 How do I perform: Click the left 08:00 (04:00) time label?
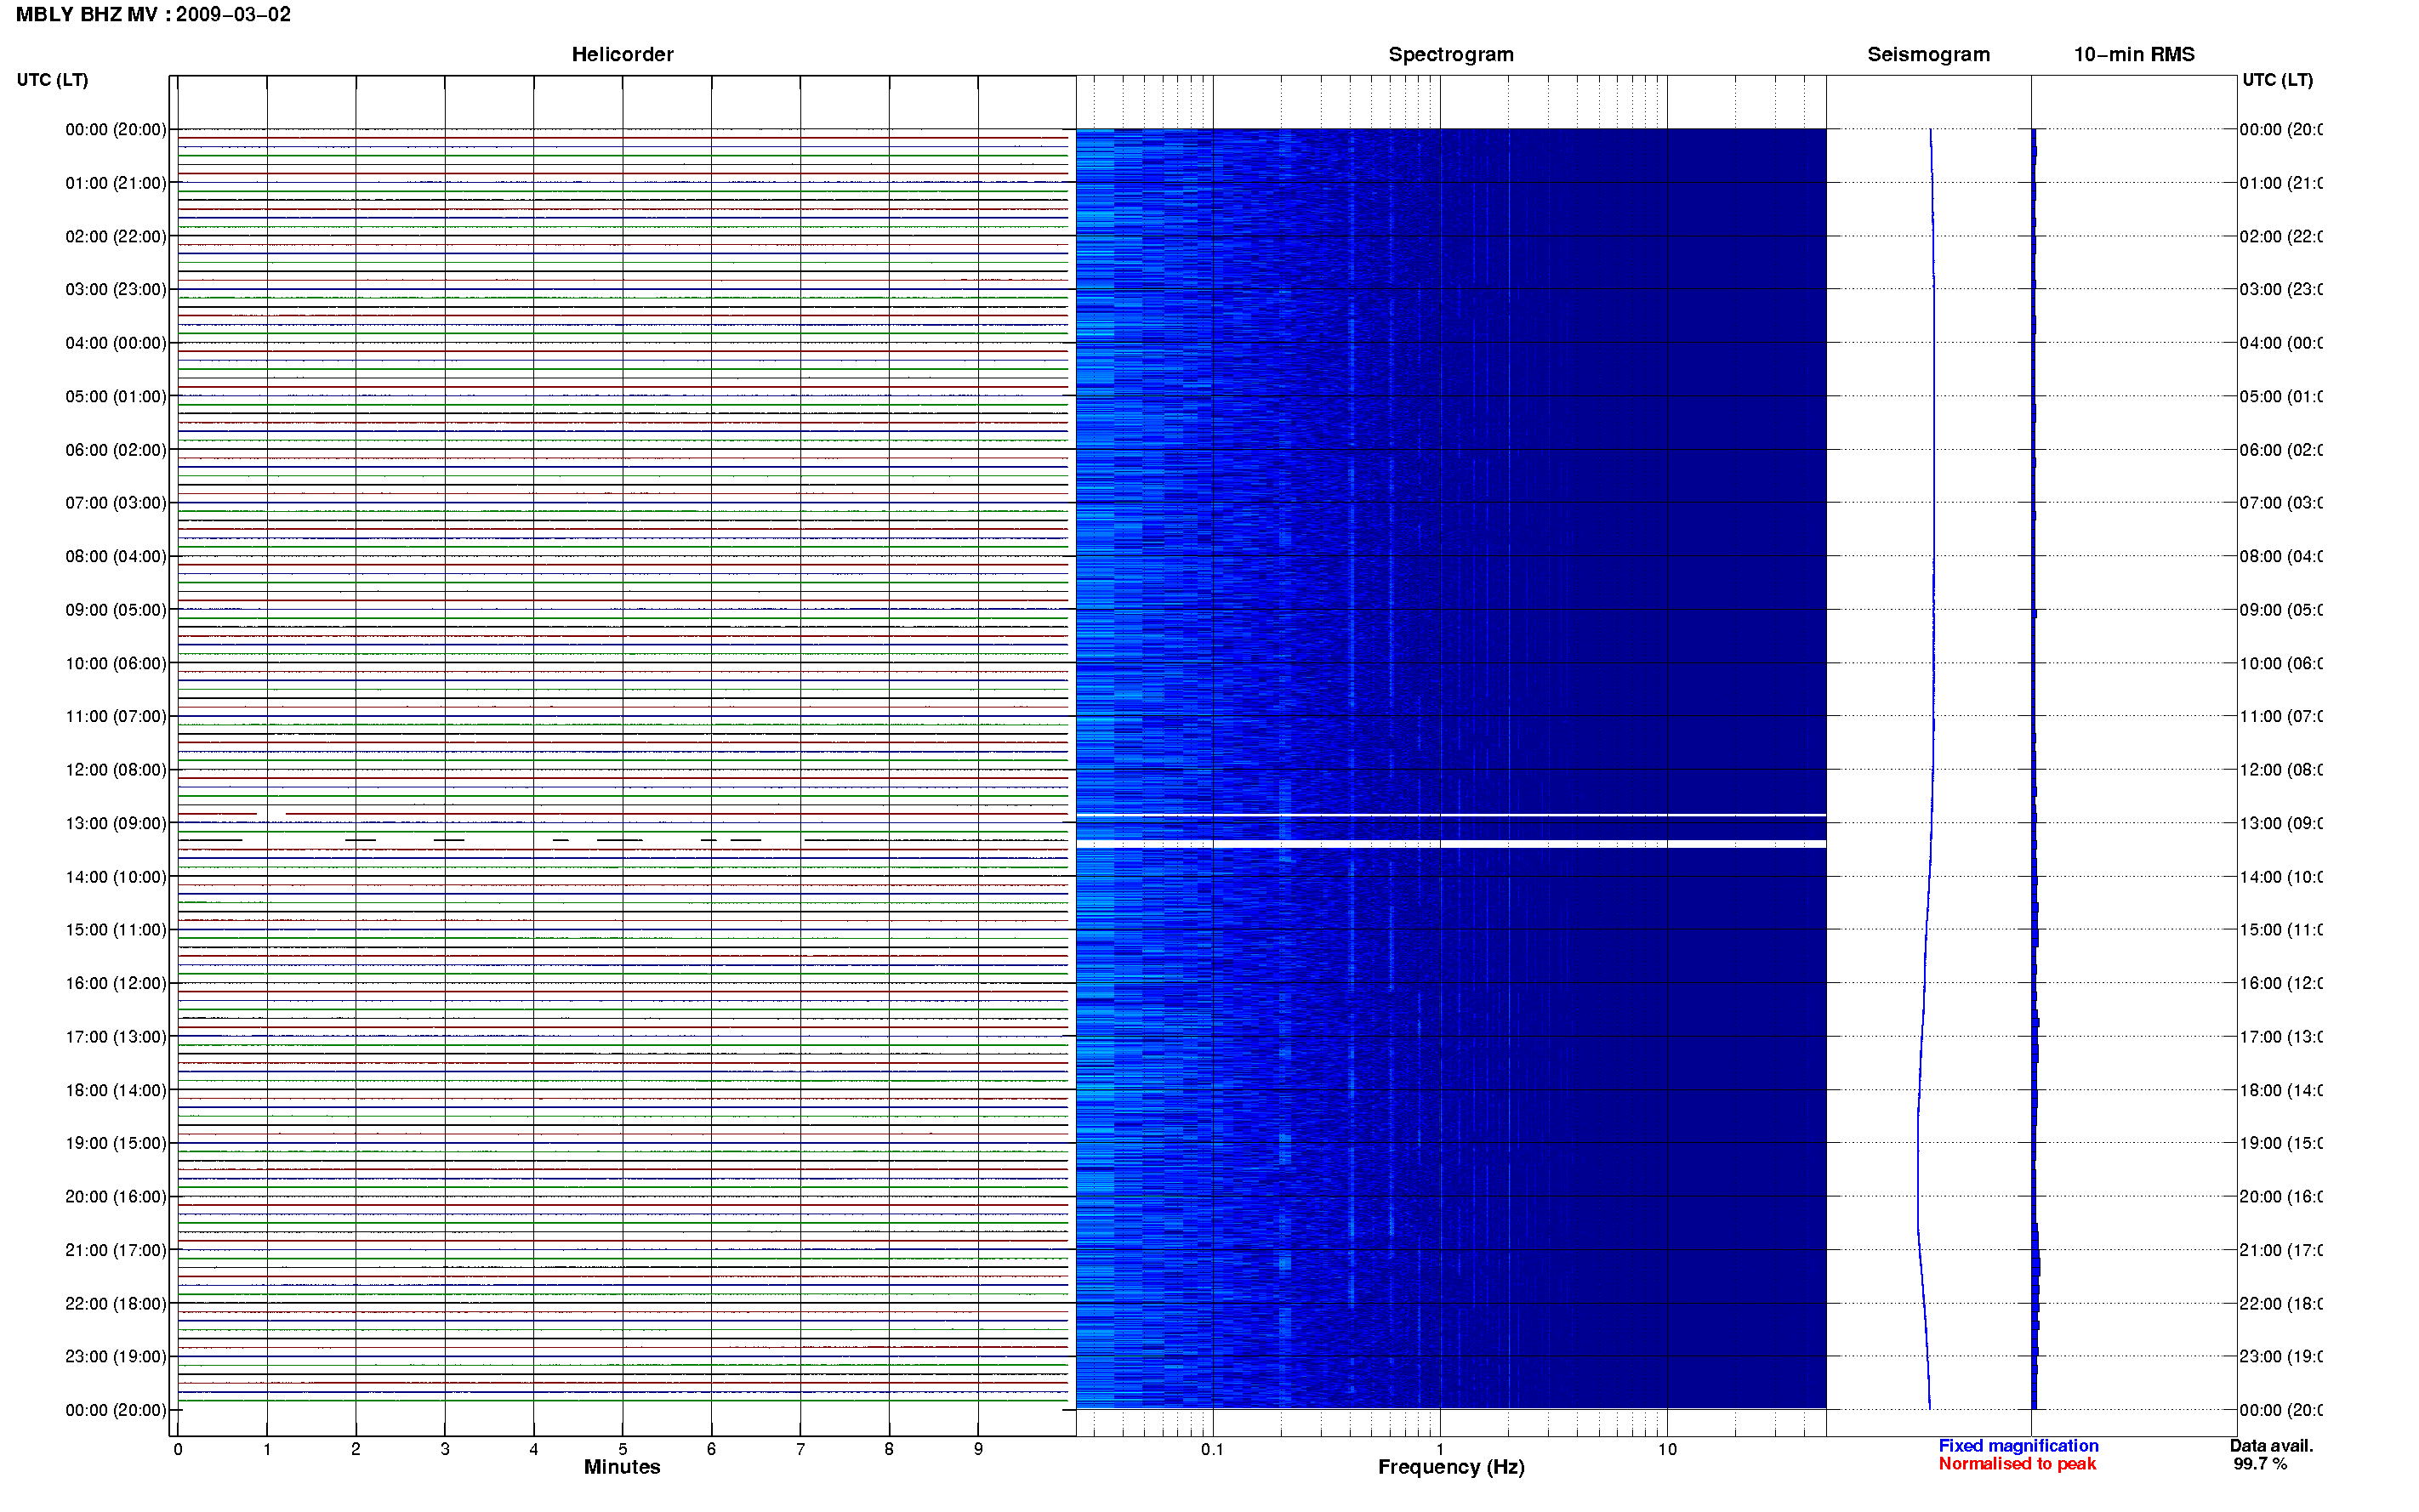click(x=116, y=557)
